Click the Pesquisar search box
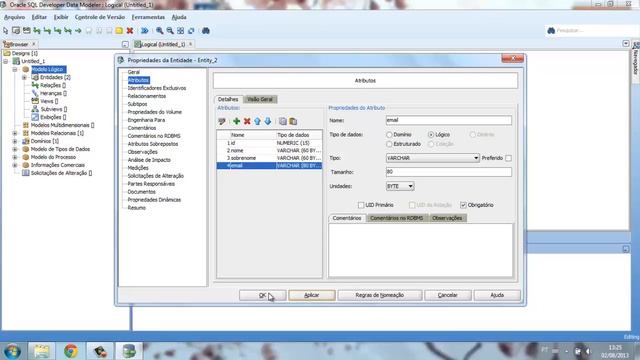640x360 pixels. (x=592, y=31)
